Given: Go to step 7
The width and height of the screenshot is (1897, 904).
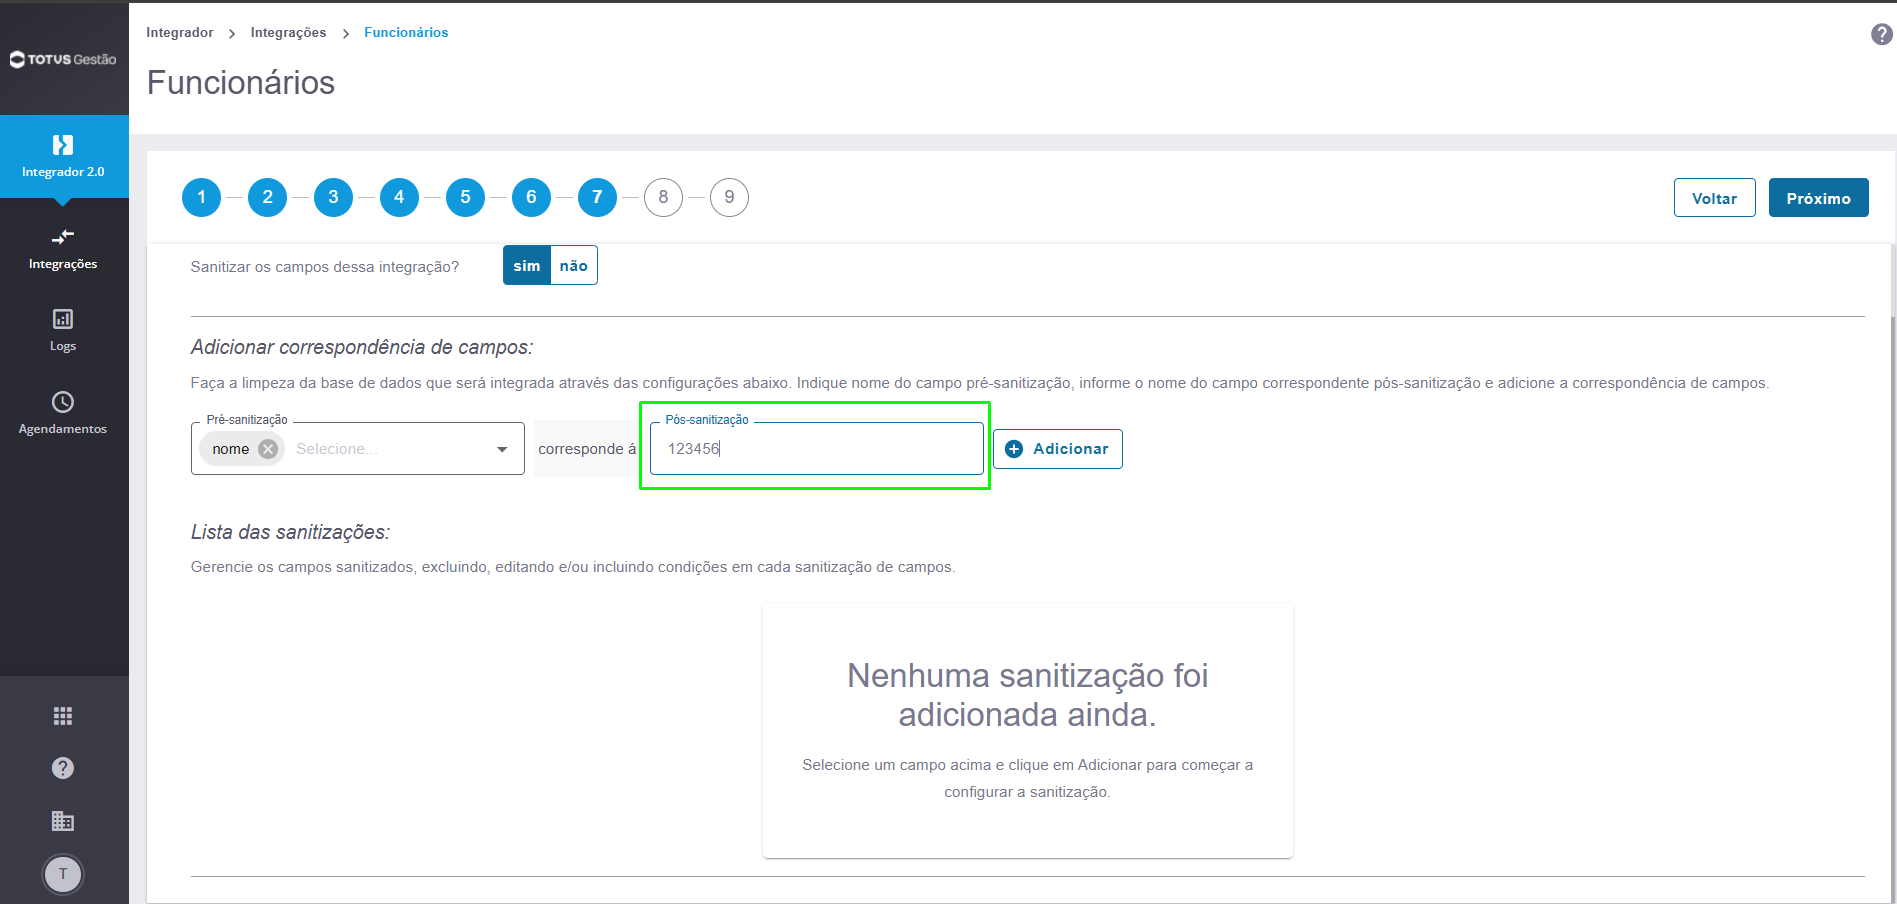Looking at the screenshot, I should click(598, 198).
